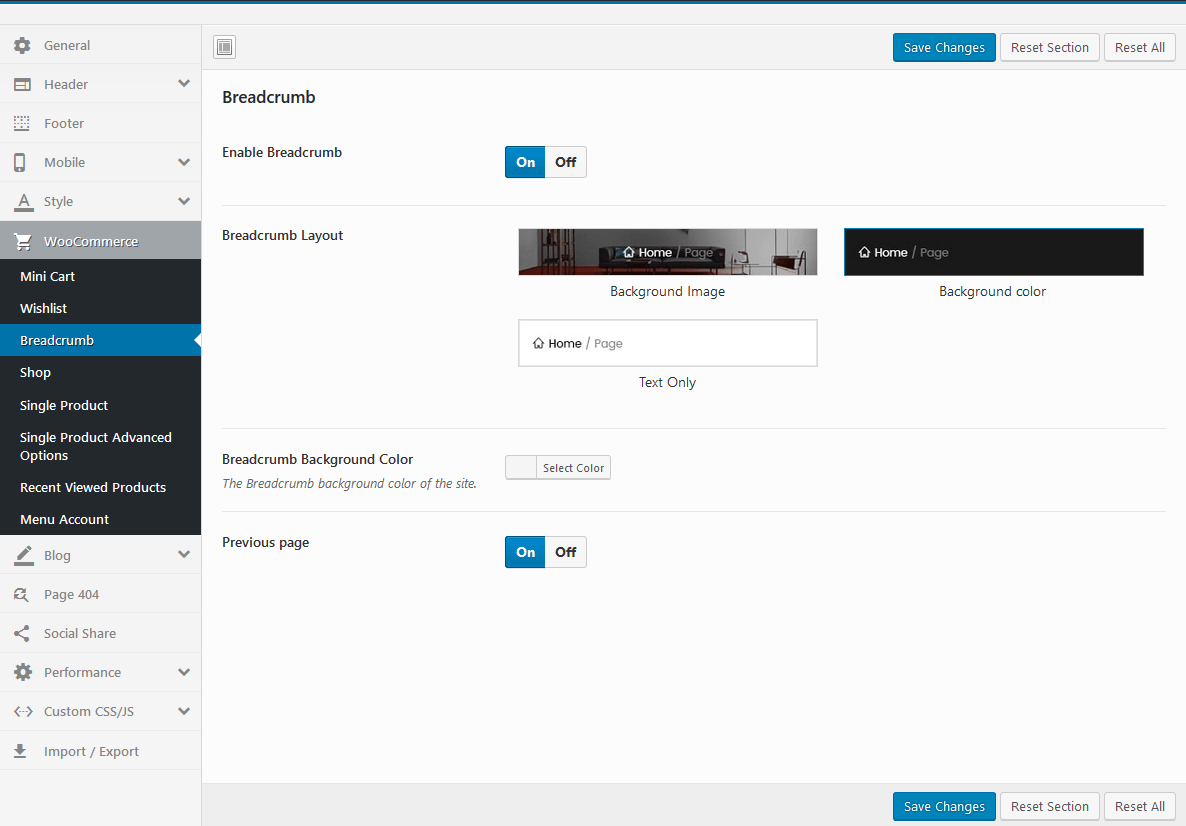Click the Custom CSS/JS code icon

(x=23, y=712)
